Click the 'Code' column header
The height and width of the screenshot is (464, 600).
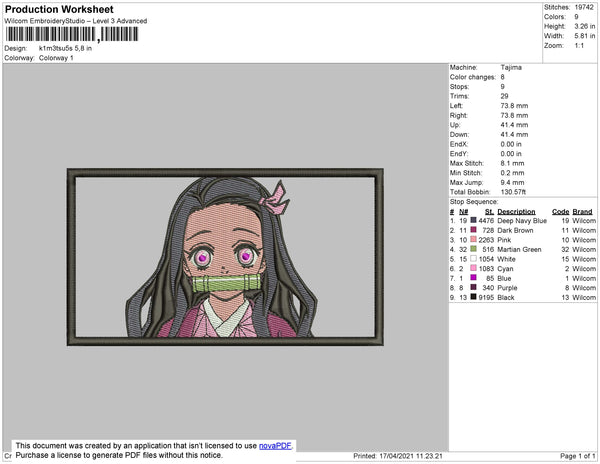561,212
